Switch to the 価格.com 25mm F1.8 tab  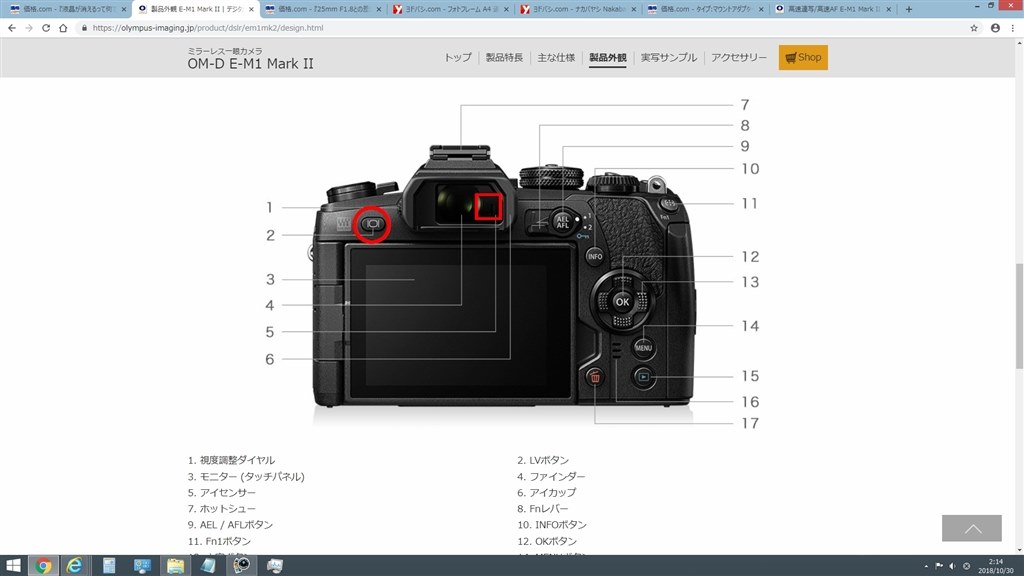(321, 9)
